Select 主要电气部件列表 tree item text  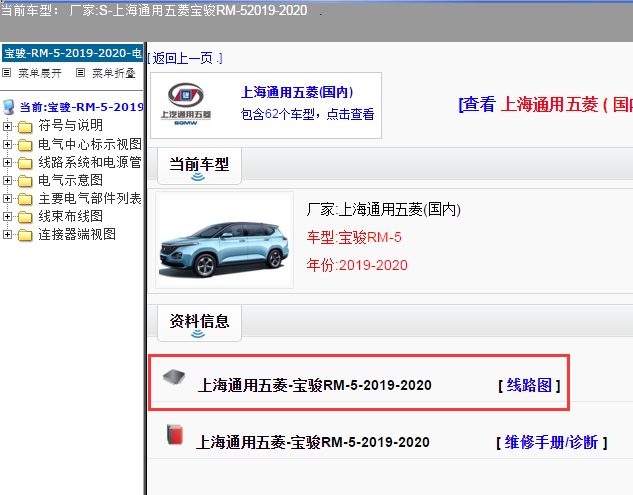tap(90, 198)
